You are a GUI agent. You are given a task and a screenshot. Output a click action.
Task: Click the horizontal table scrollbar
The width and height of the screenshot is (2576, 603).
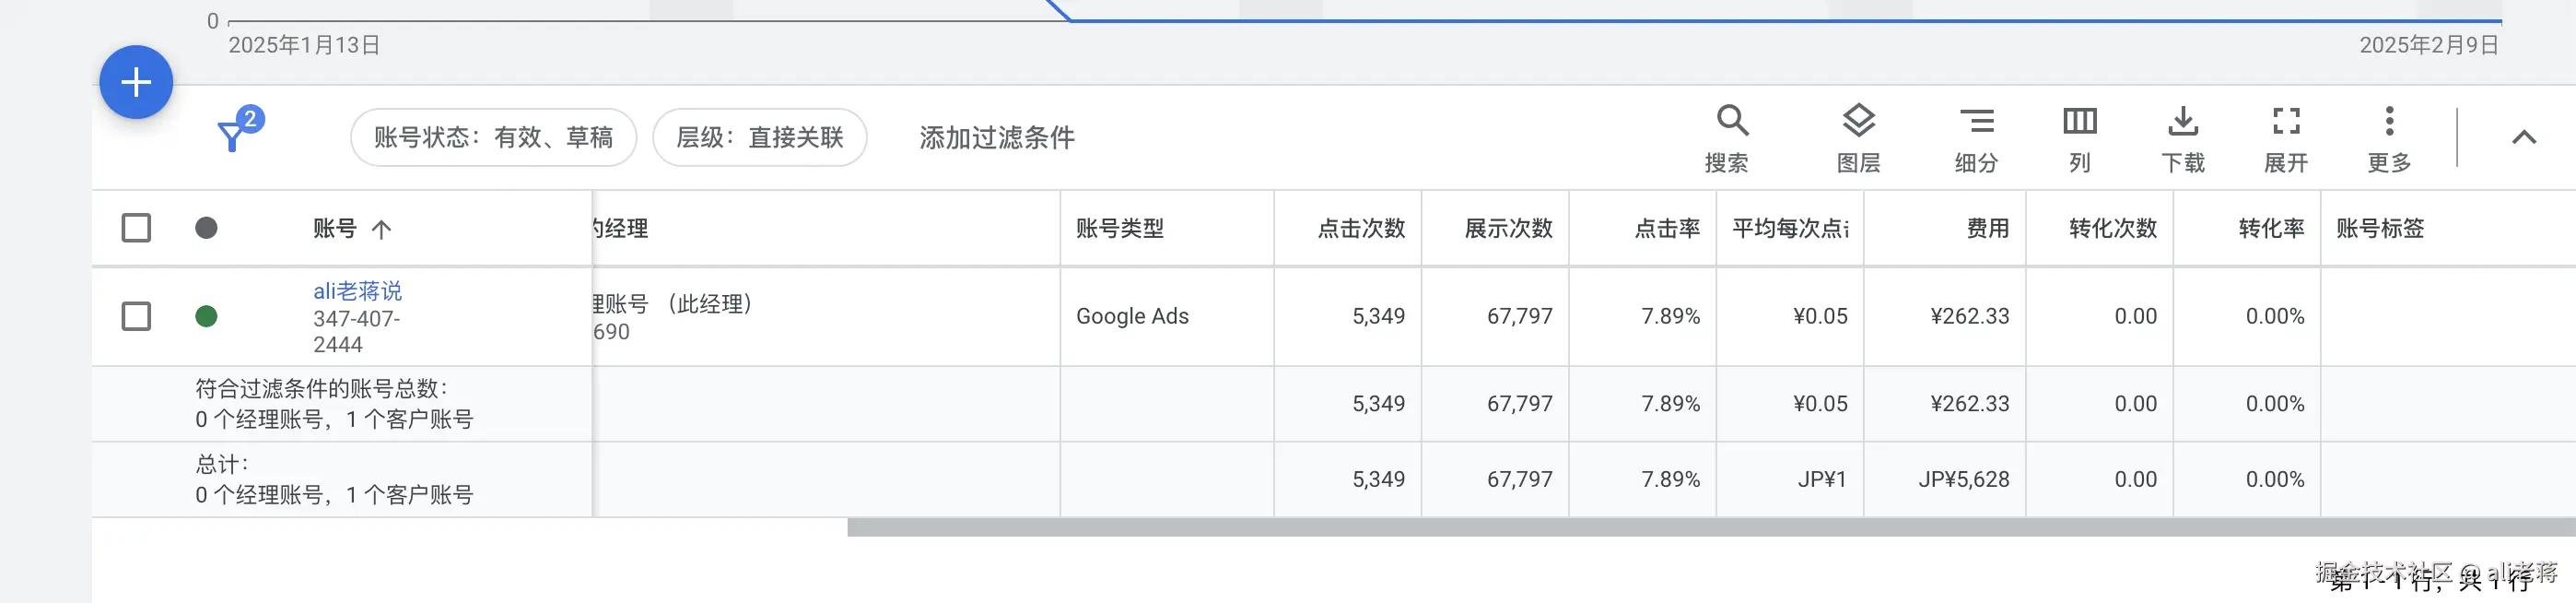[1700, 527]
